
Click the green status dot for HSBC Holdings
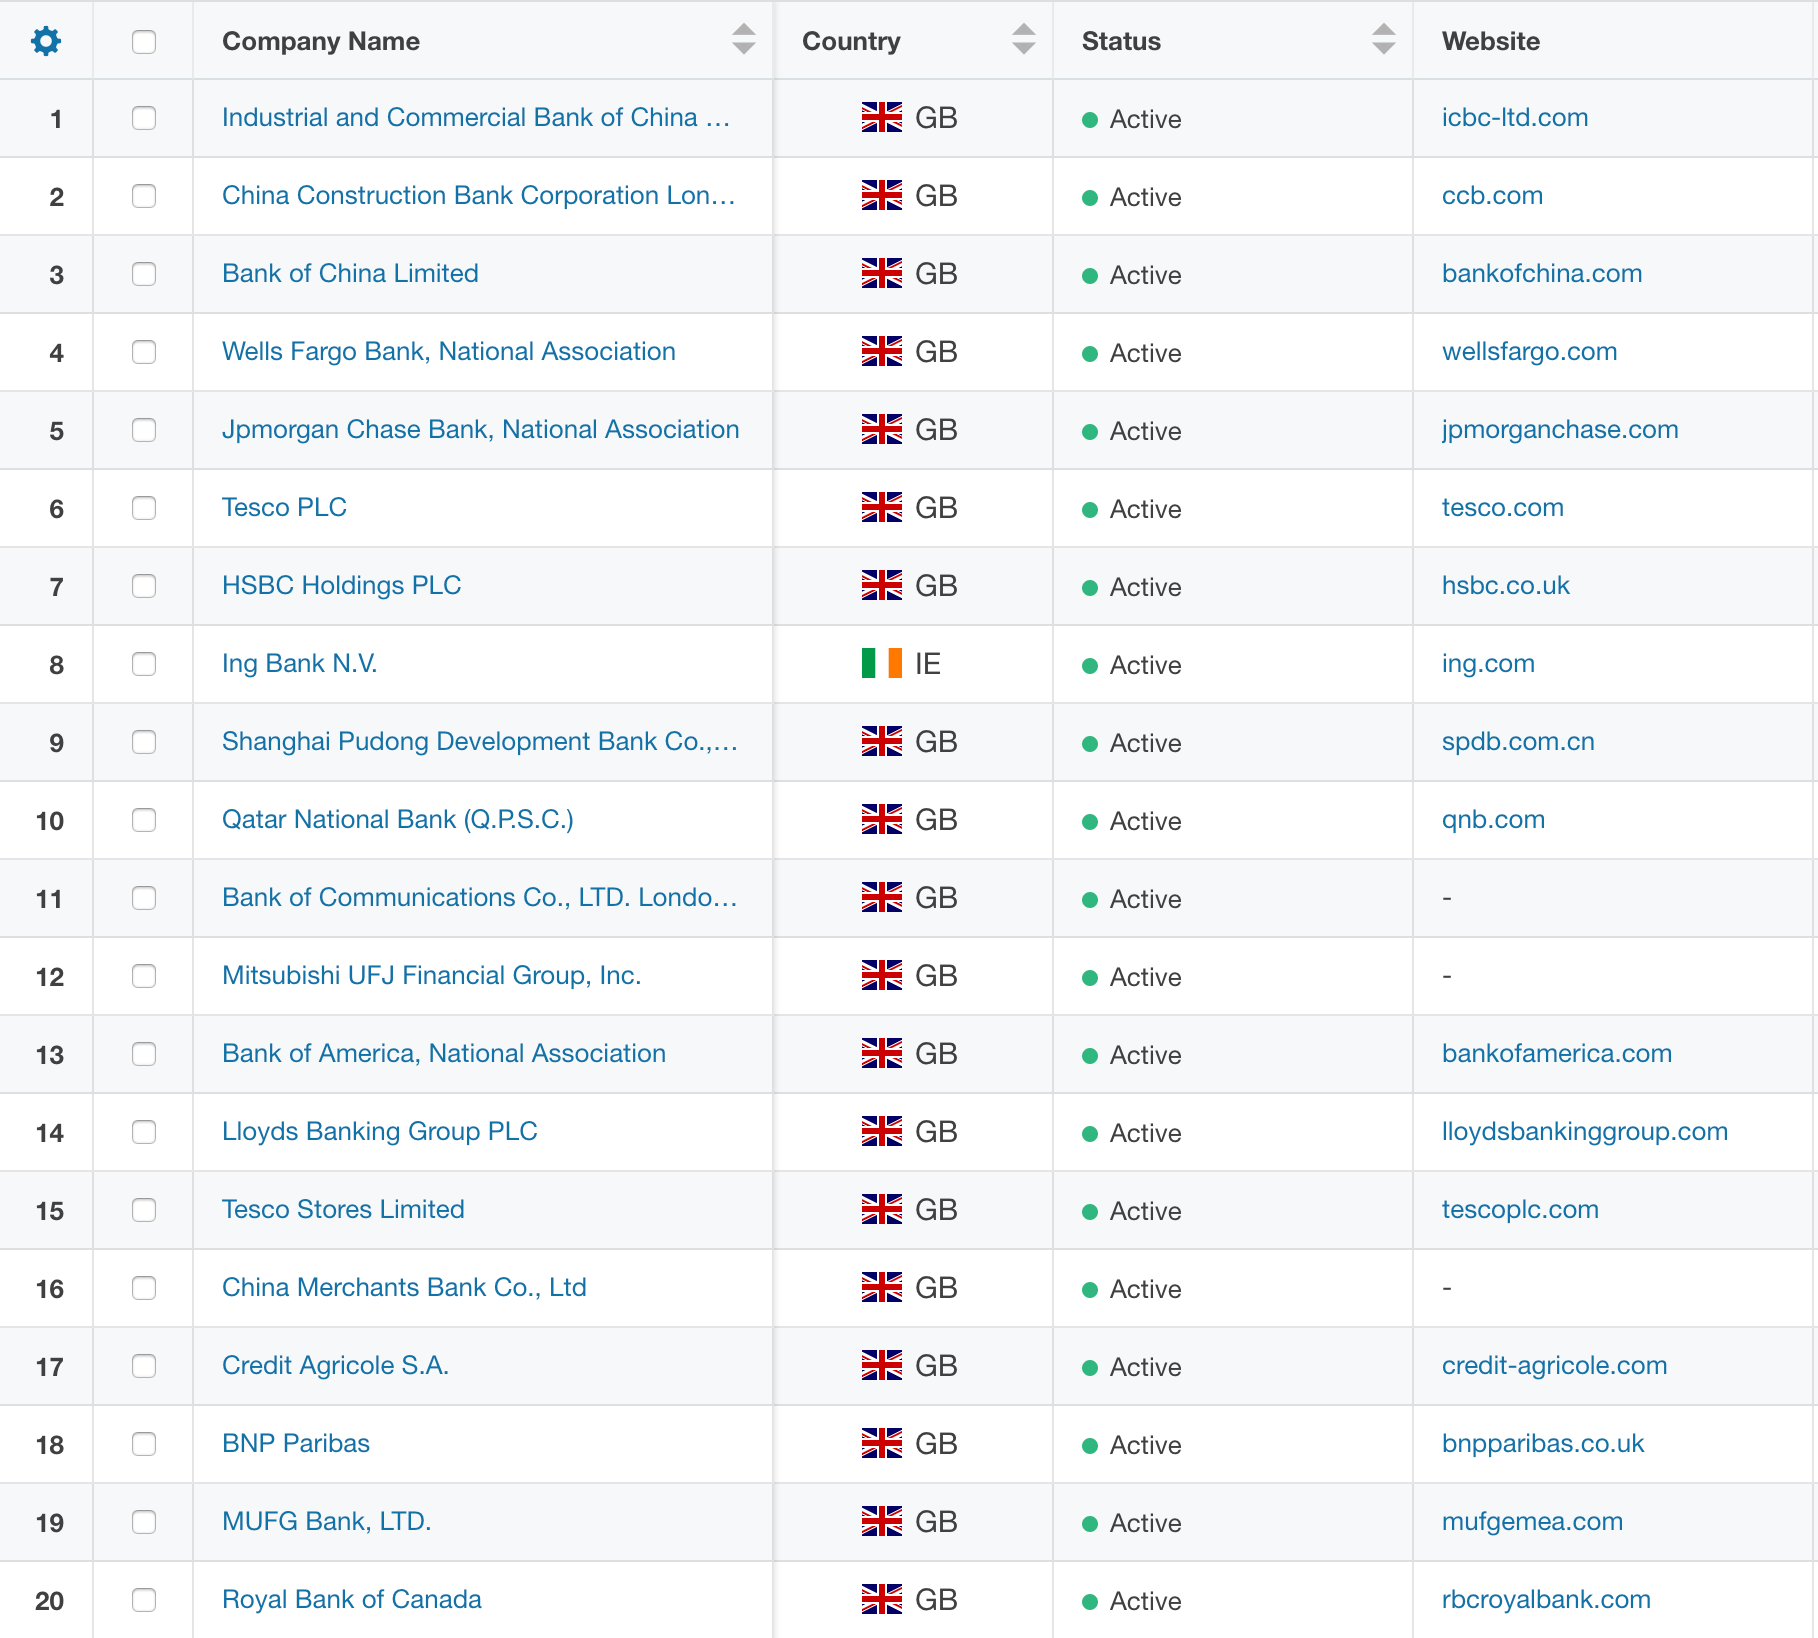pos(1090,588)
